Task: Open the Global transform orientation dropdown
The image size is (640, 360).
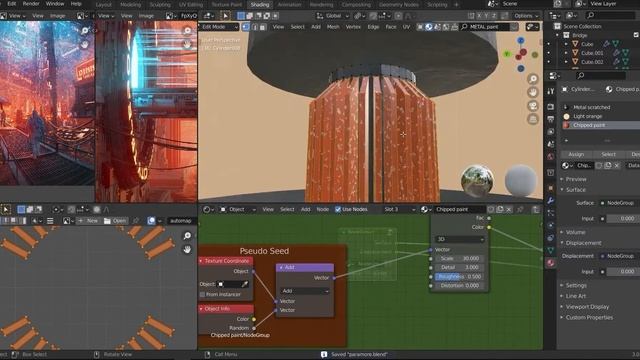Action: point(333,16)
